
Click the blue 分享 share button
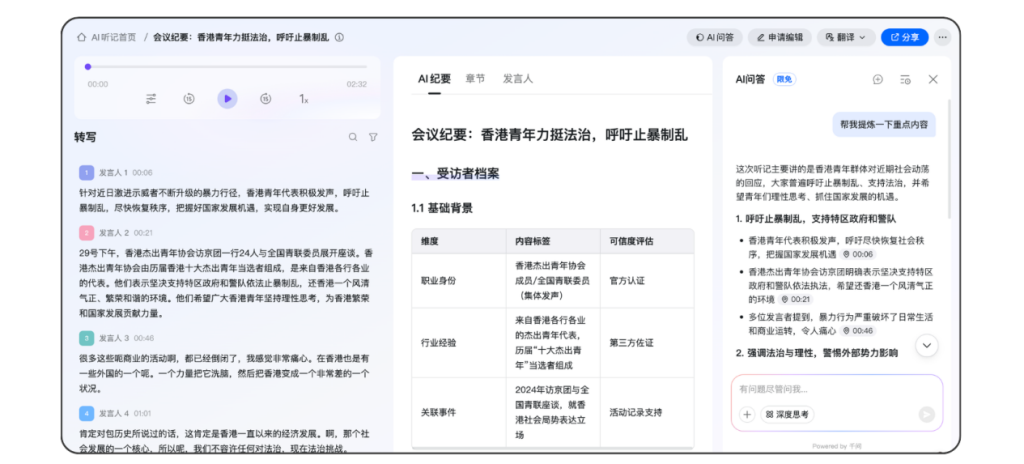tap(904, 37)
